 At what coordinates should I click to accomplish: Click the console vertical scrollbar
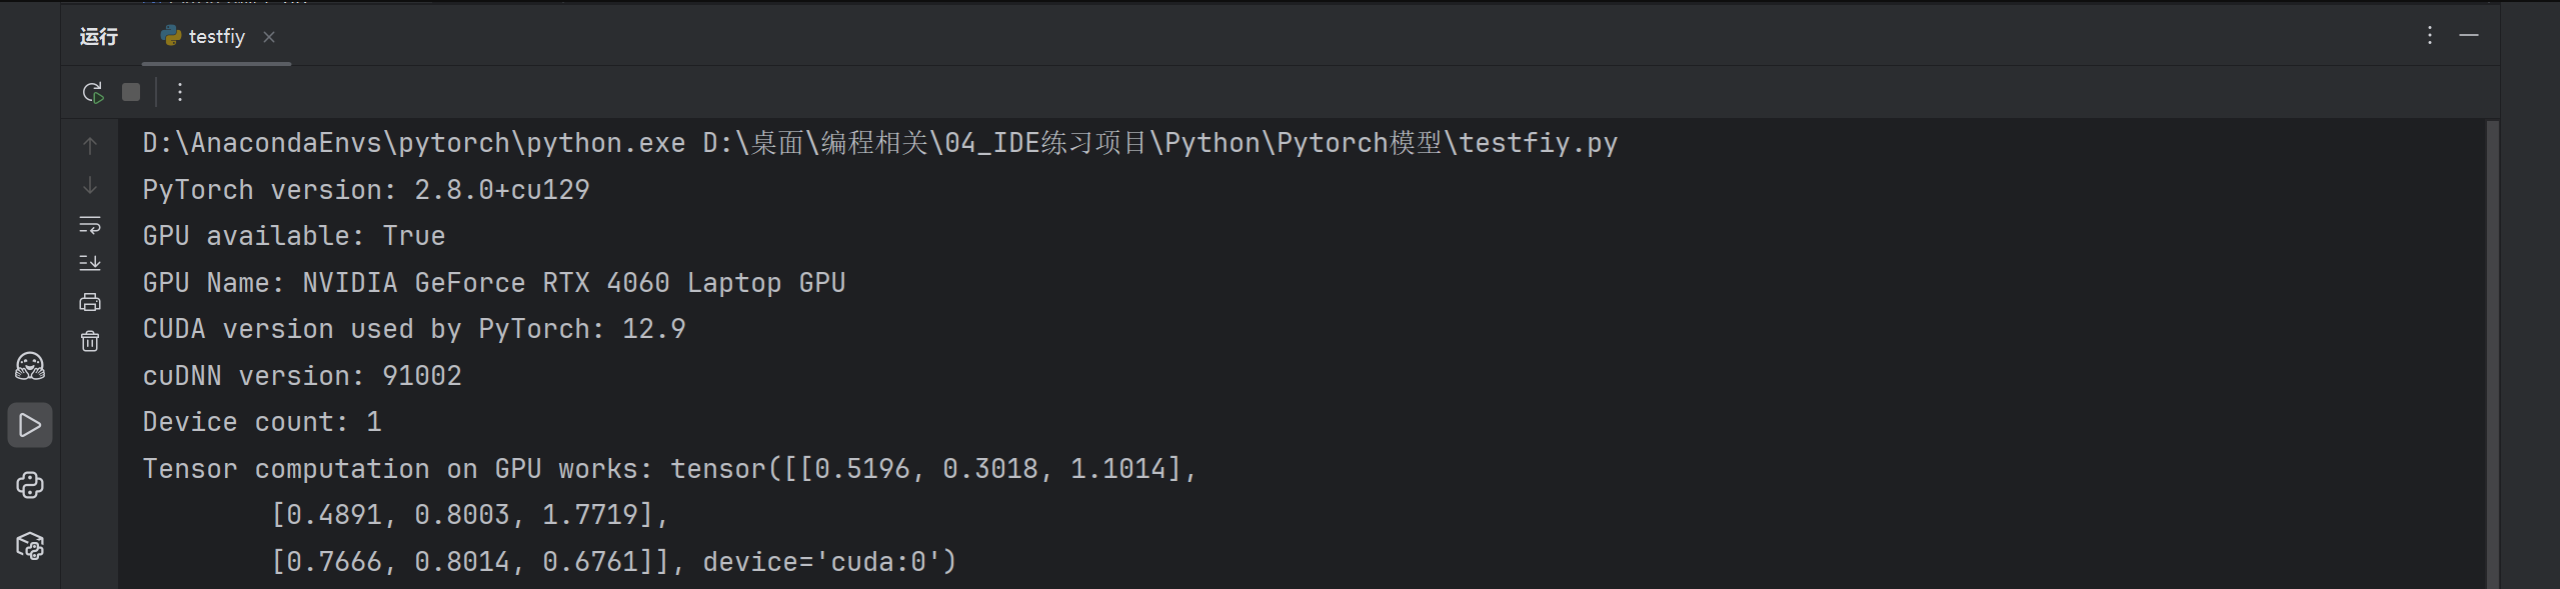(x=2492, y=350)
